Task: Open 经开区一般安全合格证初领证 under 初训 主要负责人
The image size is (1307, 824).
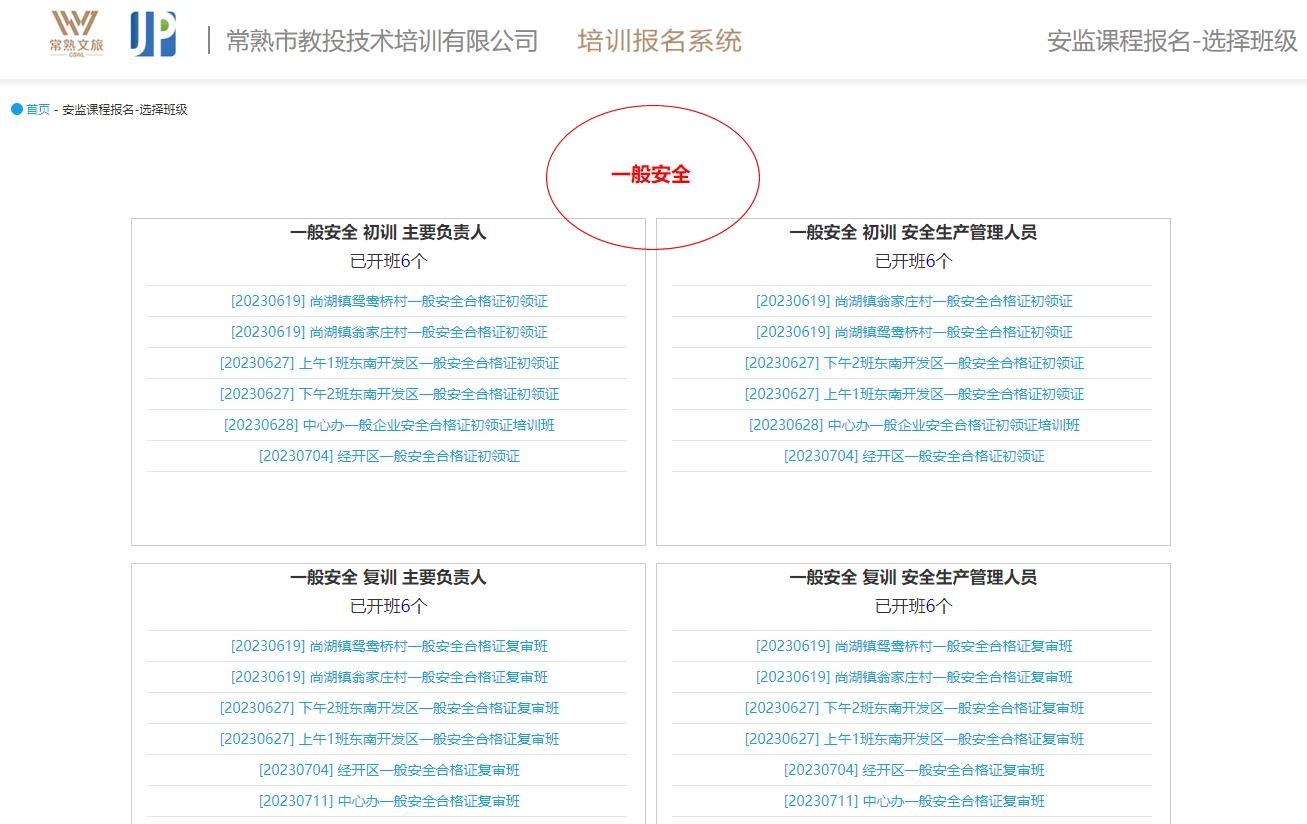Action: [x=390, y=456]
